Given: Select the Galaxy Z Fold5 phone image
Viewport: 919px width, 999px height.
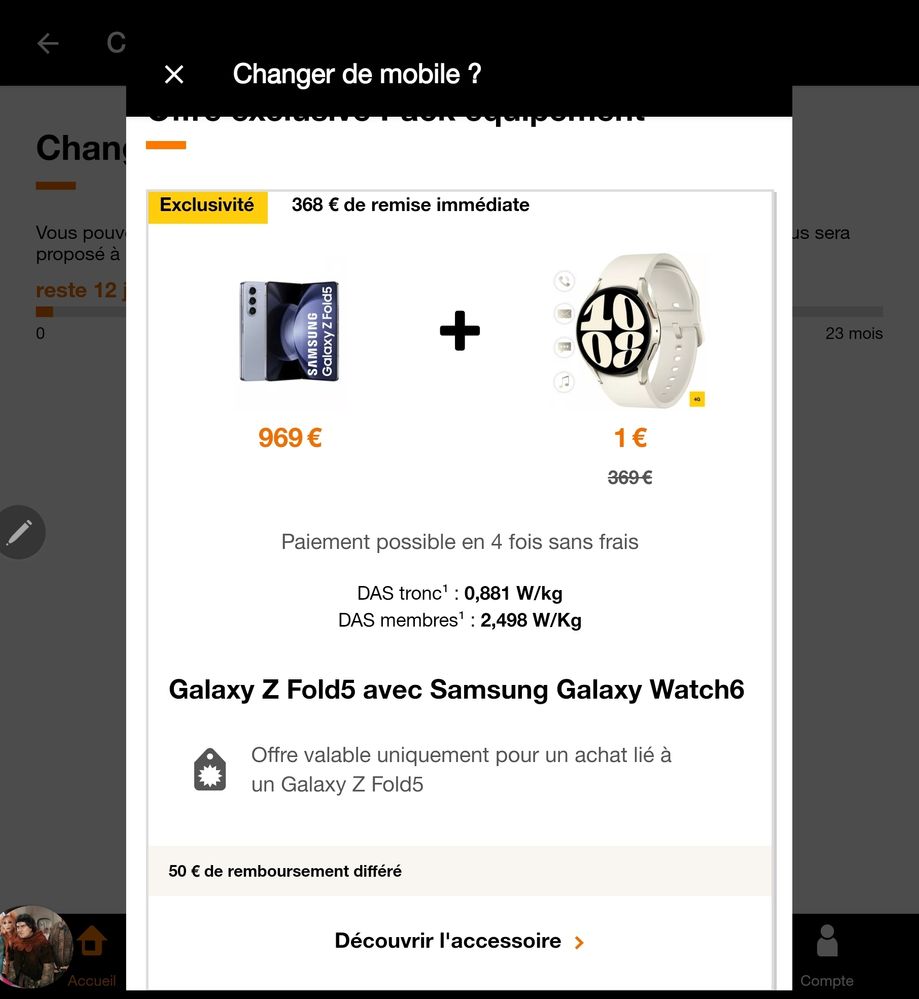Looking at the screenshot, I should click(290, 332).
